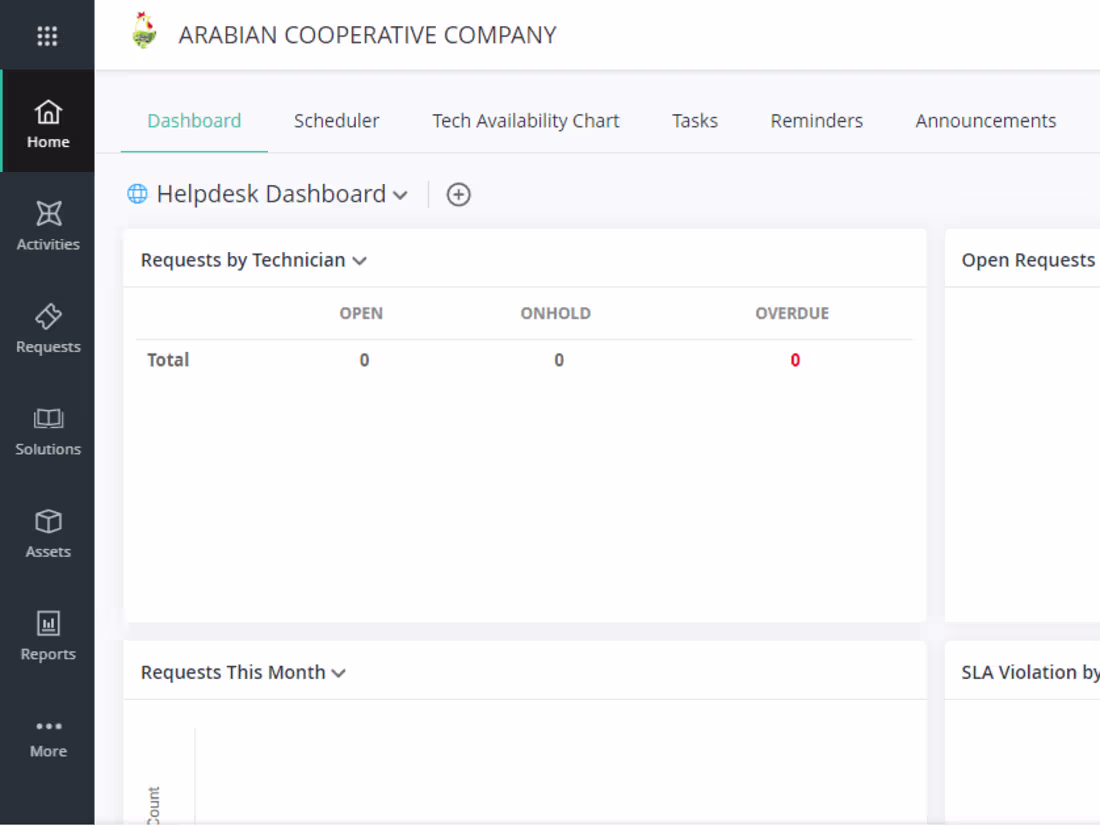This screenshot has width=1100, height=826.
Task: Click the red overdue zero count
Action: (x=794, y=360)
